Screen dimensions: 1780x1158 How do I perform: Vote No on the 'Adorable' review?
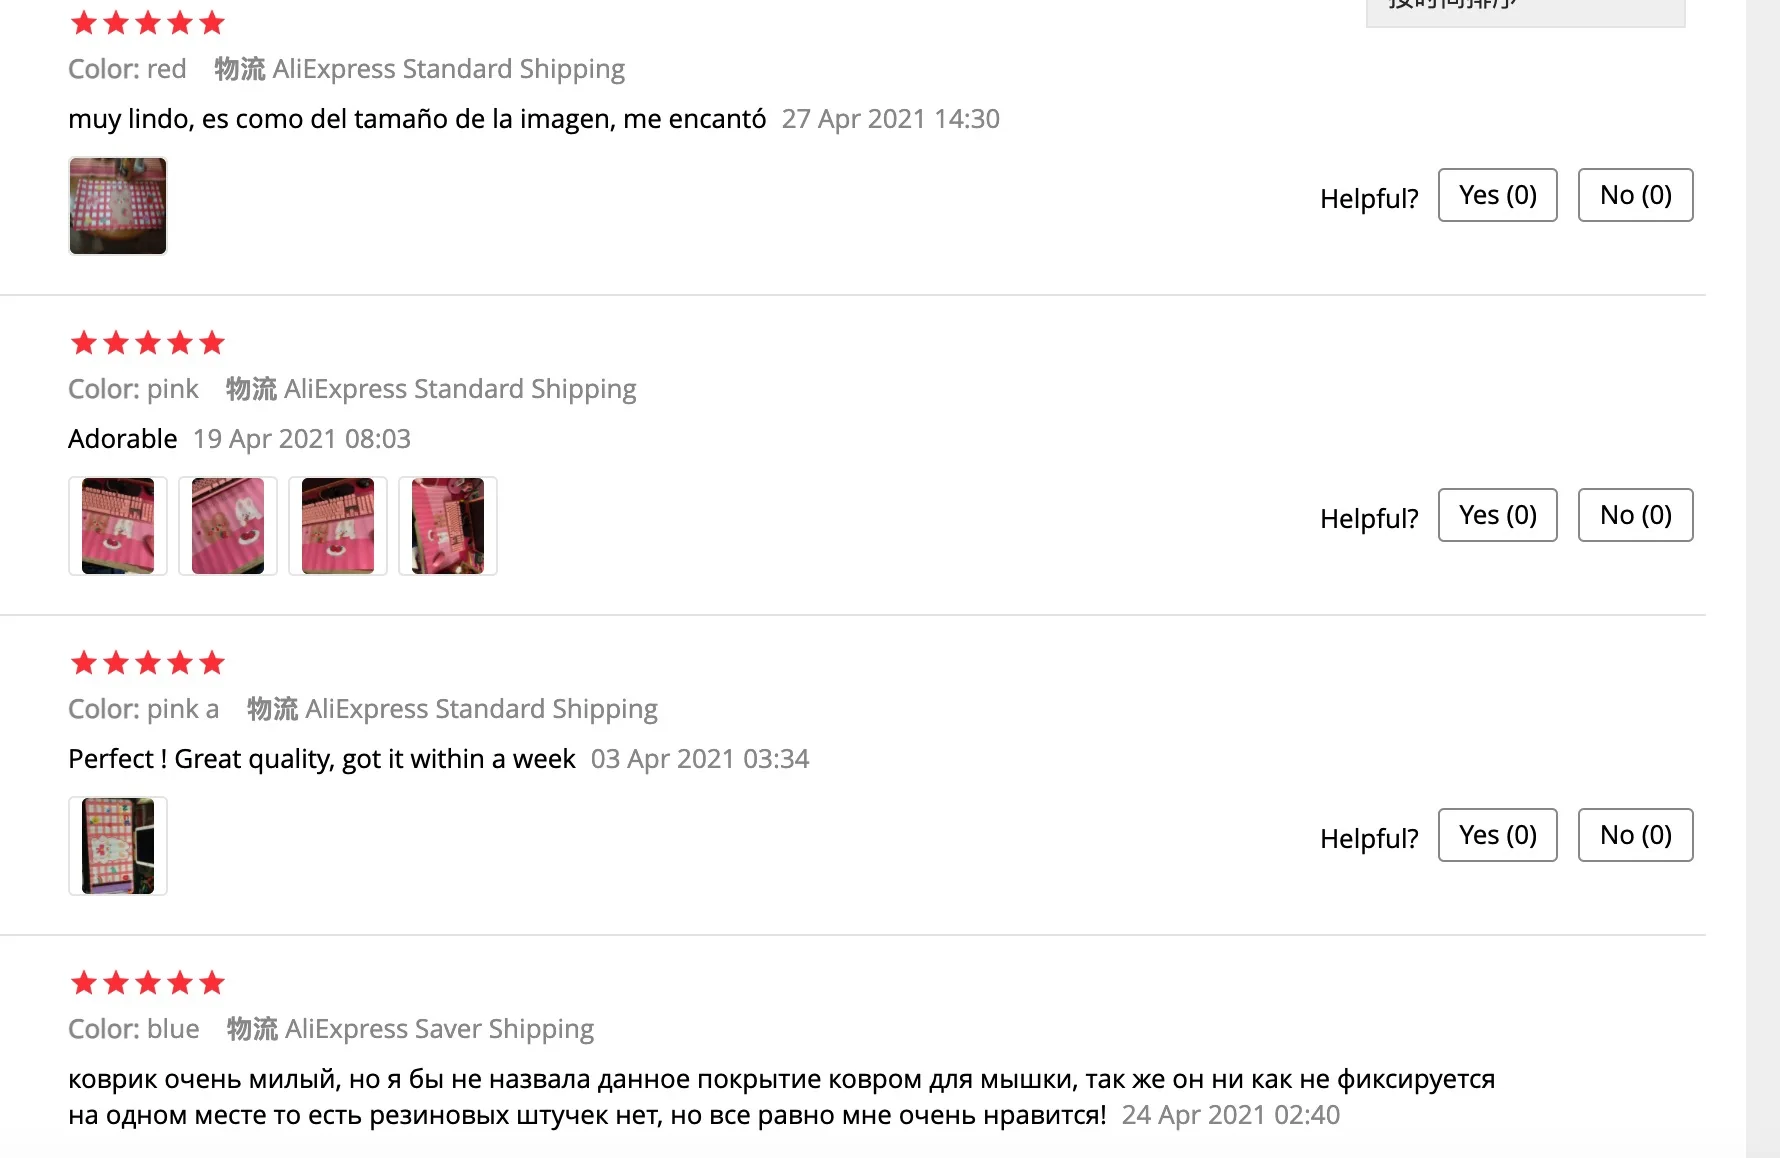click(1636, 515)
